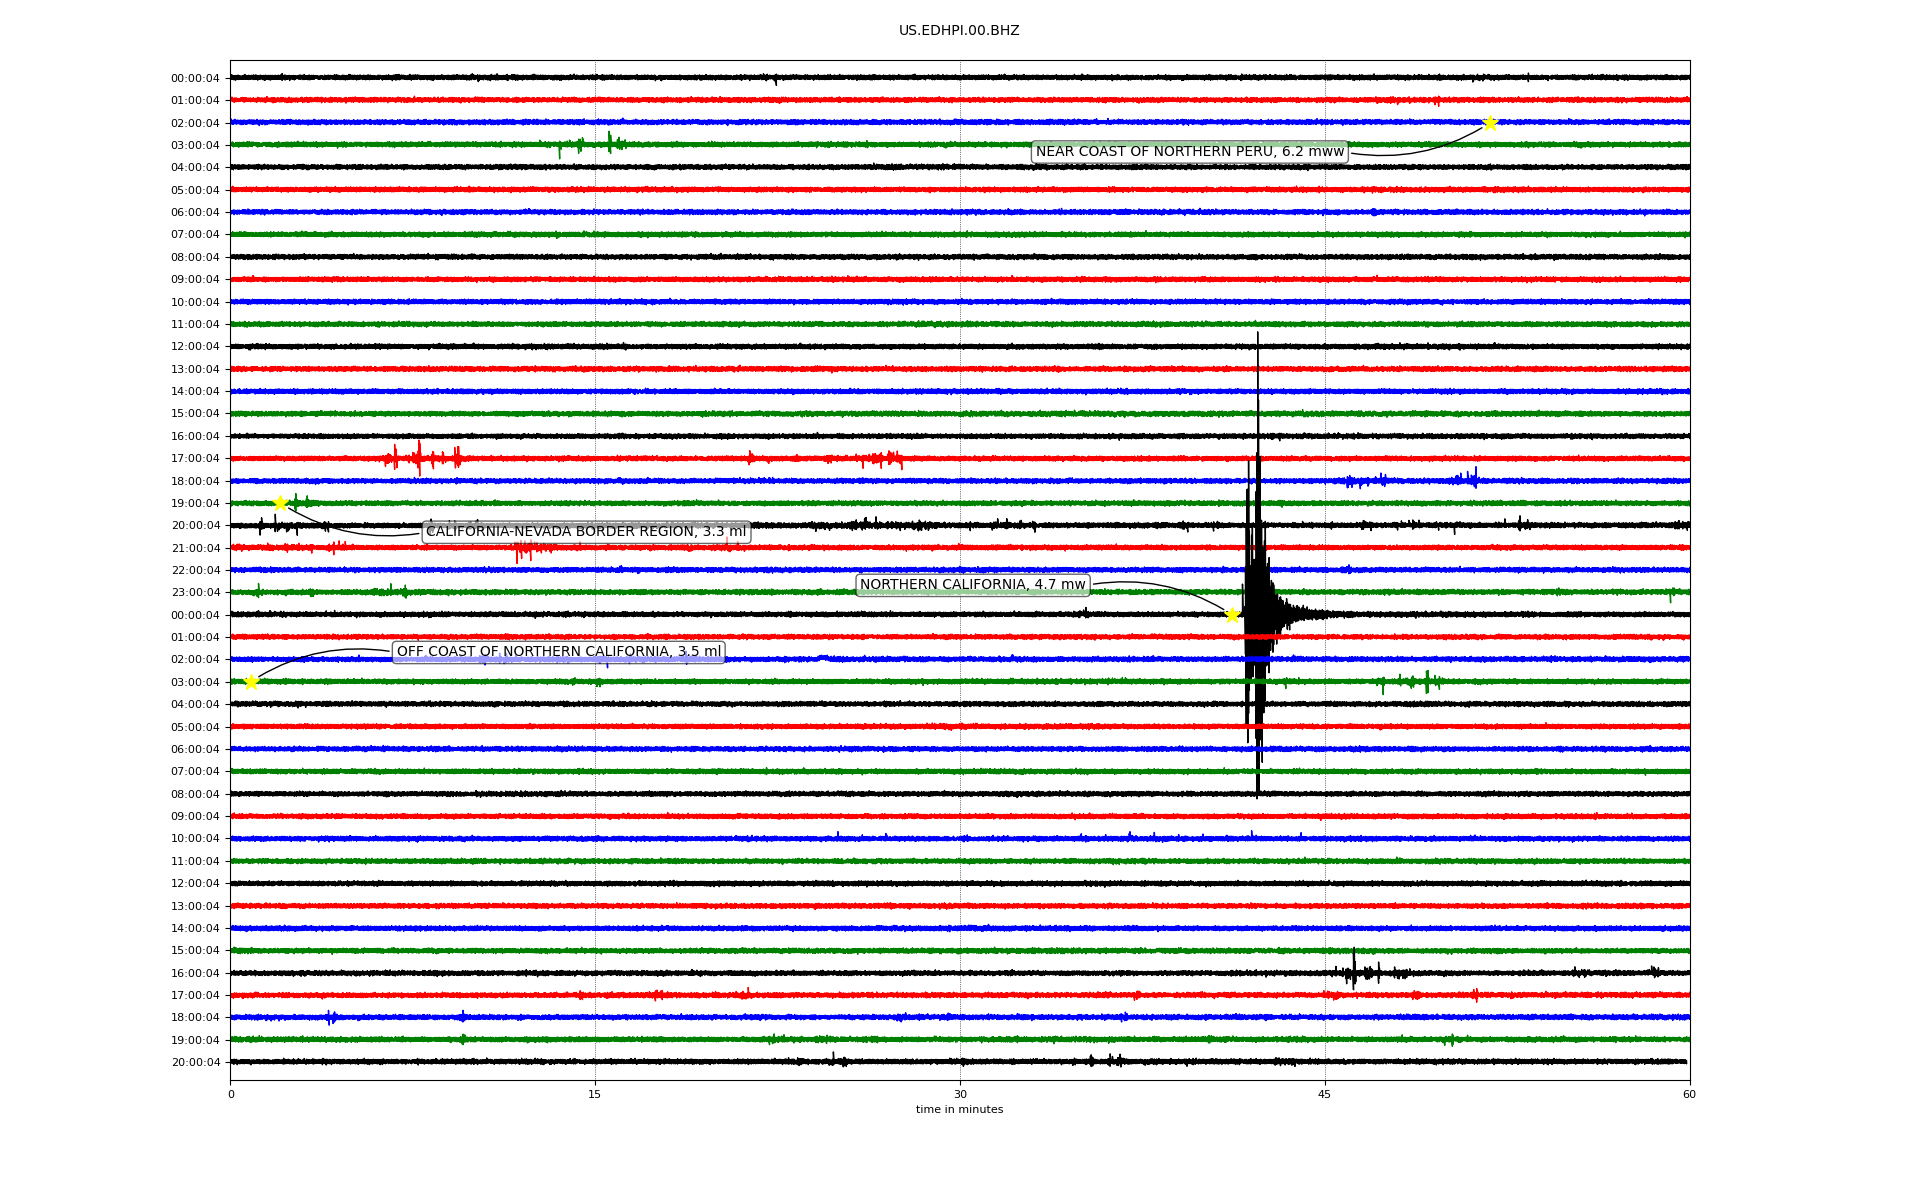Click the green burst on 03:00:04 top trace
1920x1200 pixels.
click(x=609, y=143)
